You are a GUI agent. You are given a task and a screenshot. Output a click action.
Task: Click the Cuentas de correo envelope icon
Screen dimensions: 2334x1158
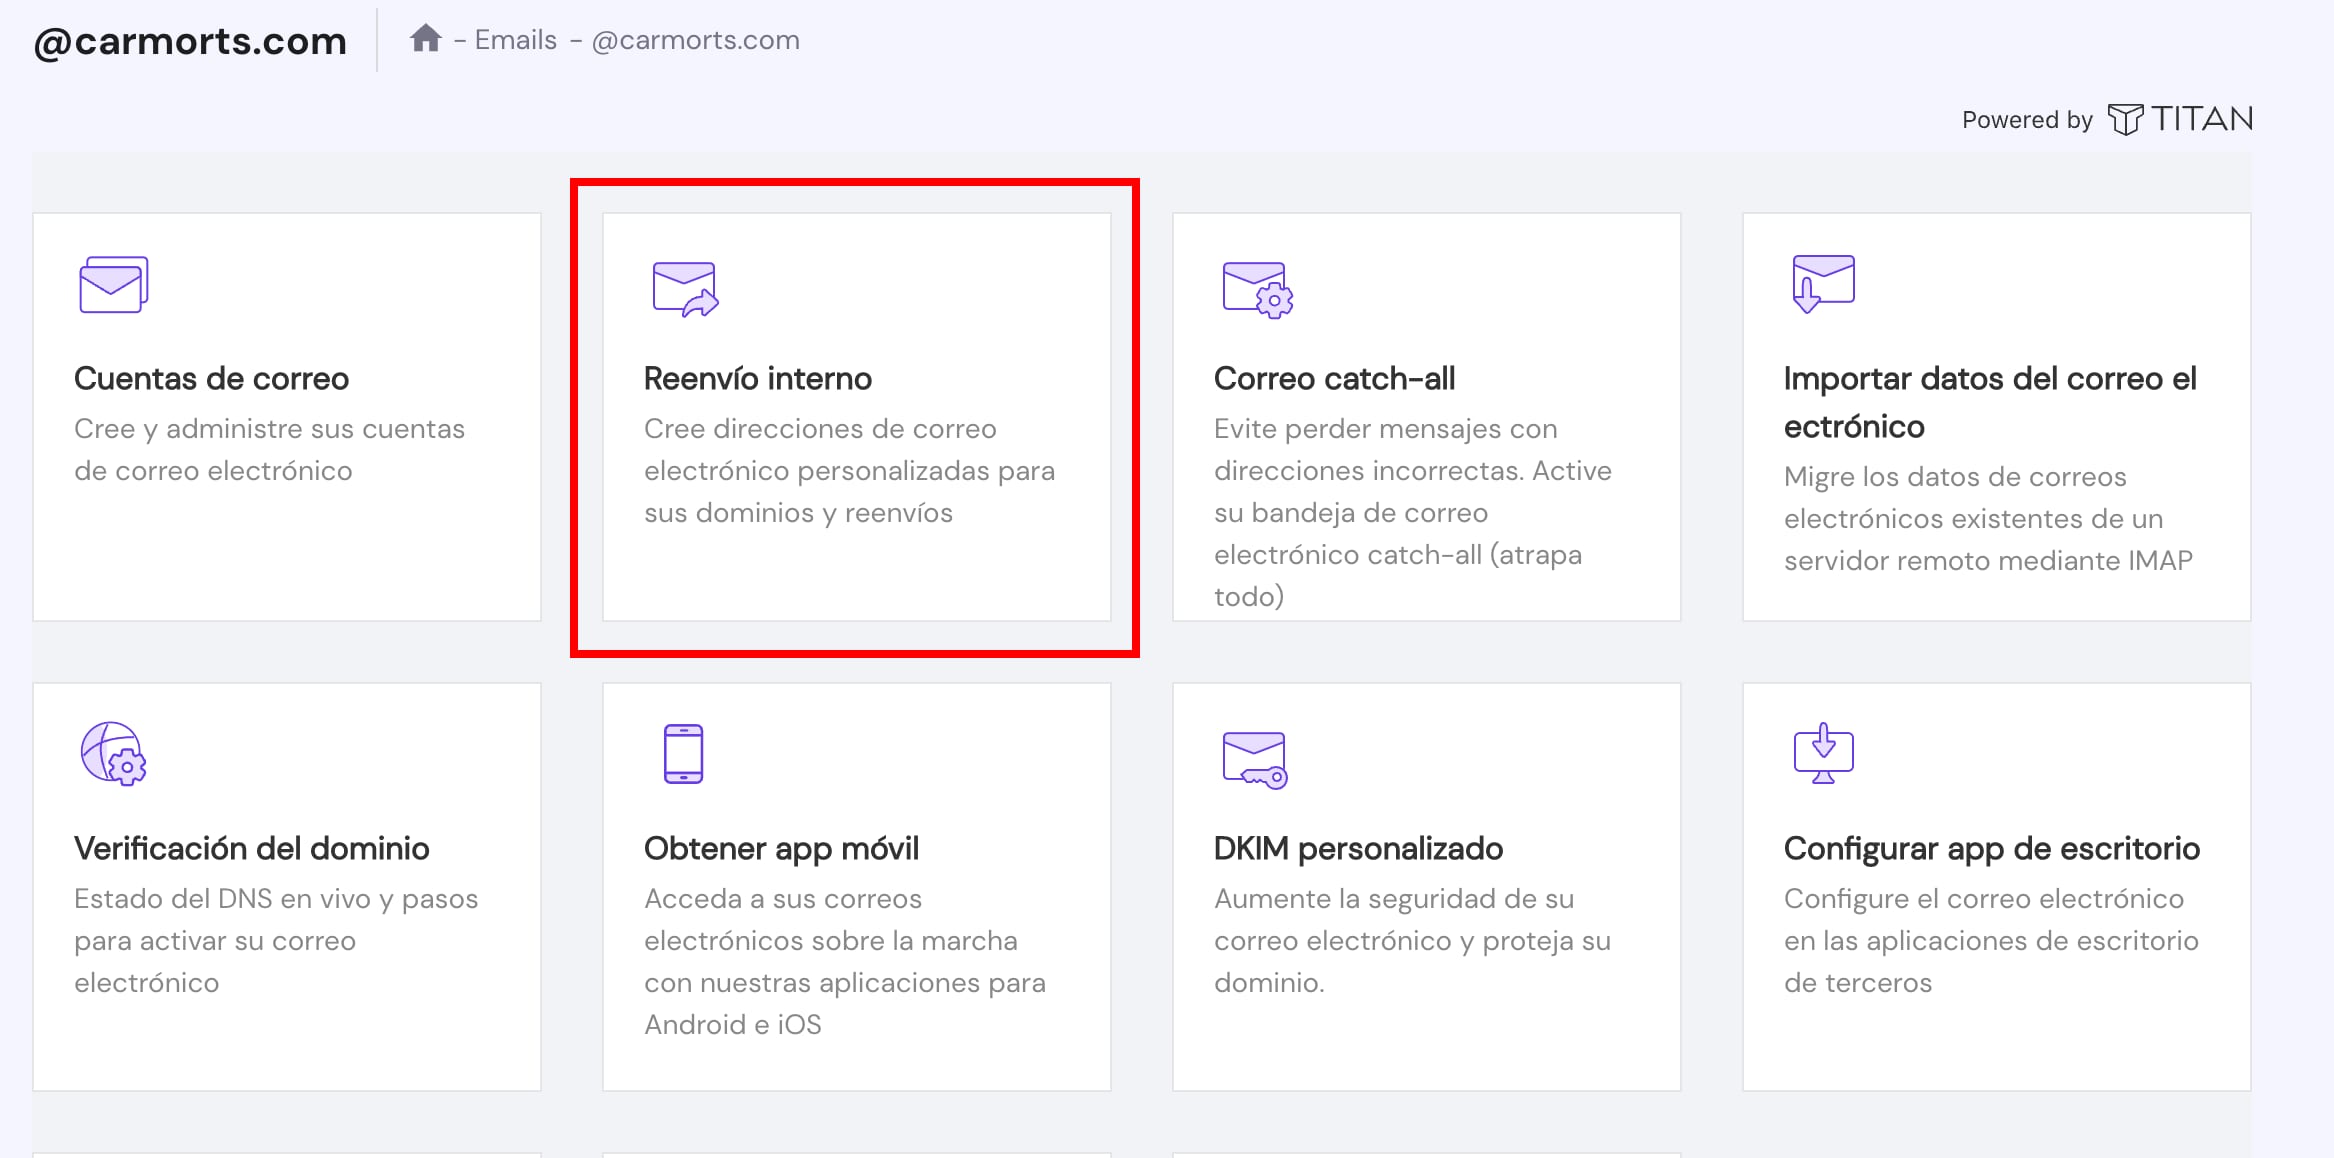(113, 285)
